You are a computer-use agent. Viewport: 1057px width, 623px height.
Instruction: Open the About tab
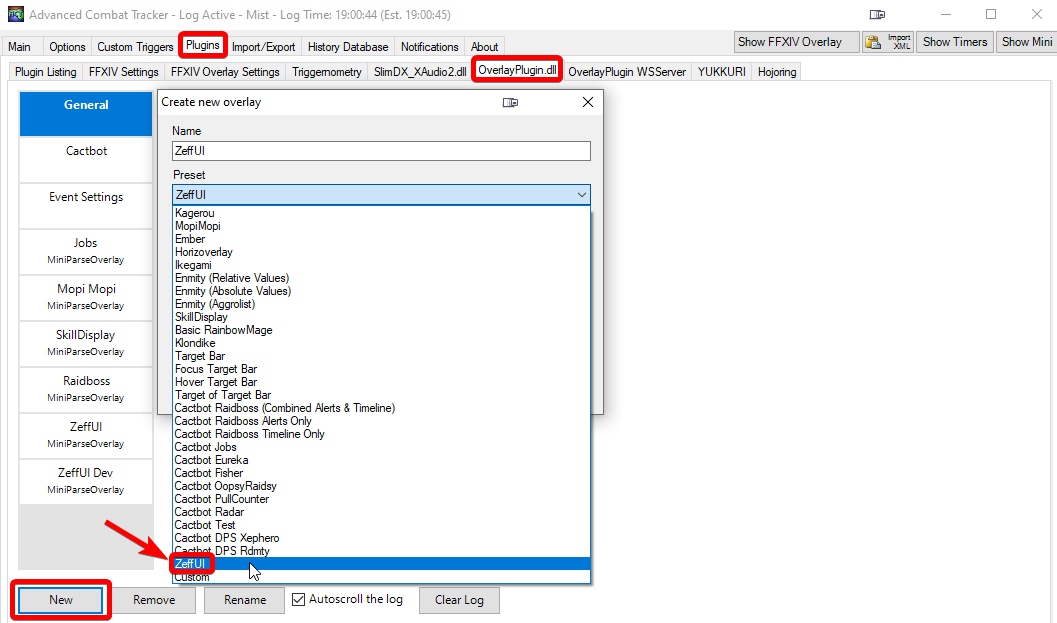(x=485, y=47)
